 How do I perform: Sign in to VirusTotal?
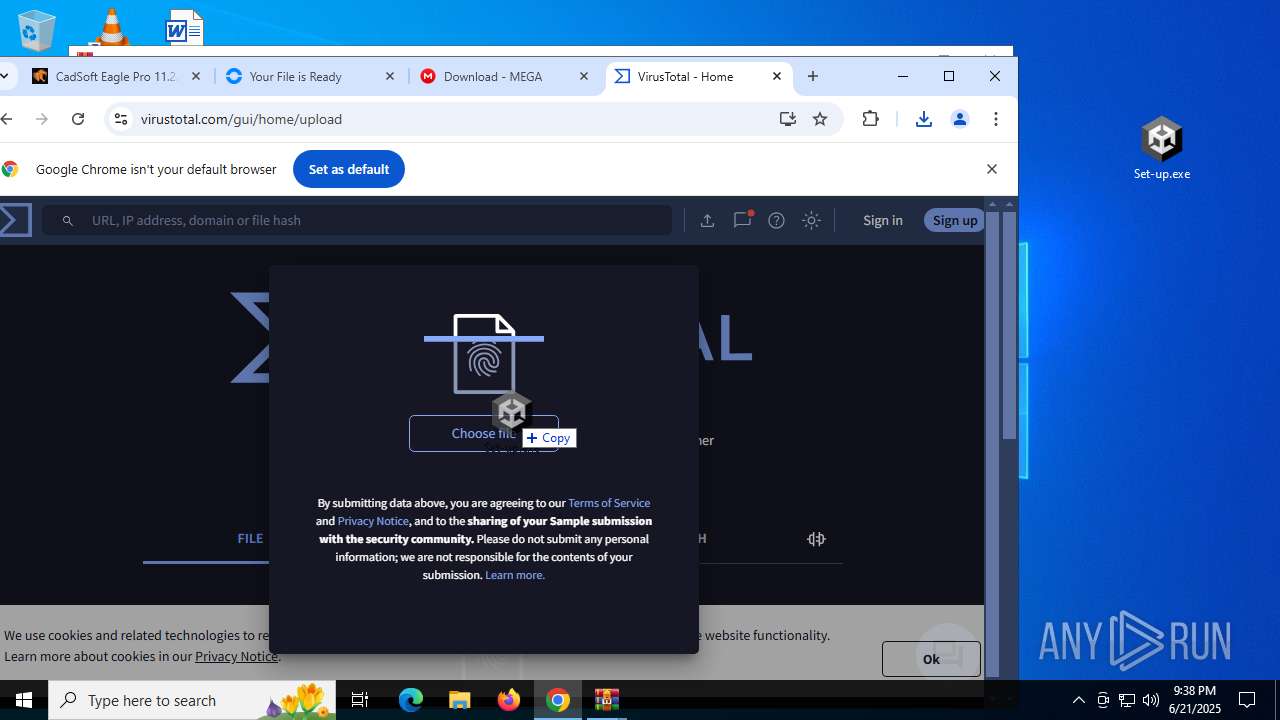click(x=882, y=220)
